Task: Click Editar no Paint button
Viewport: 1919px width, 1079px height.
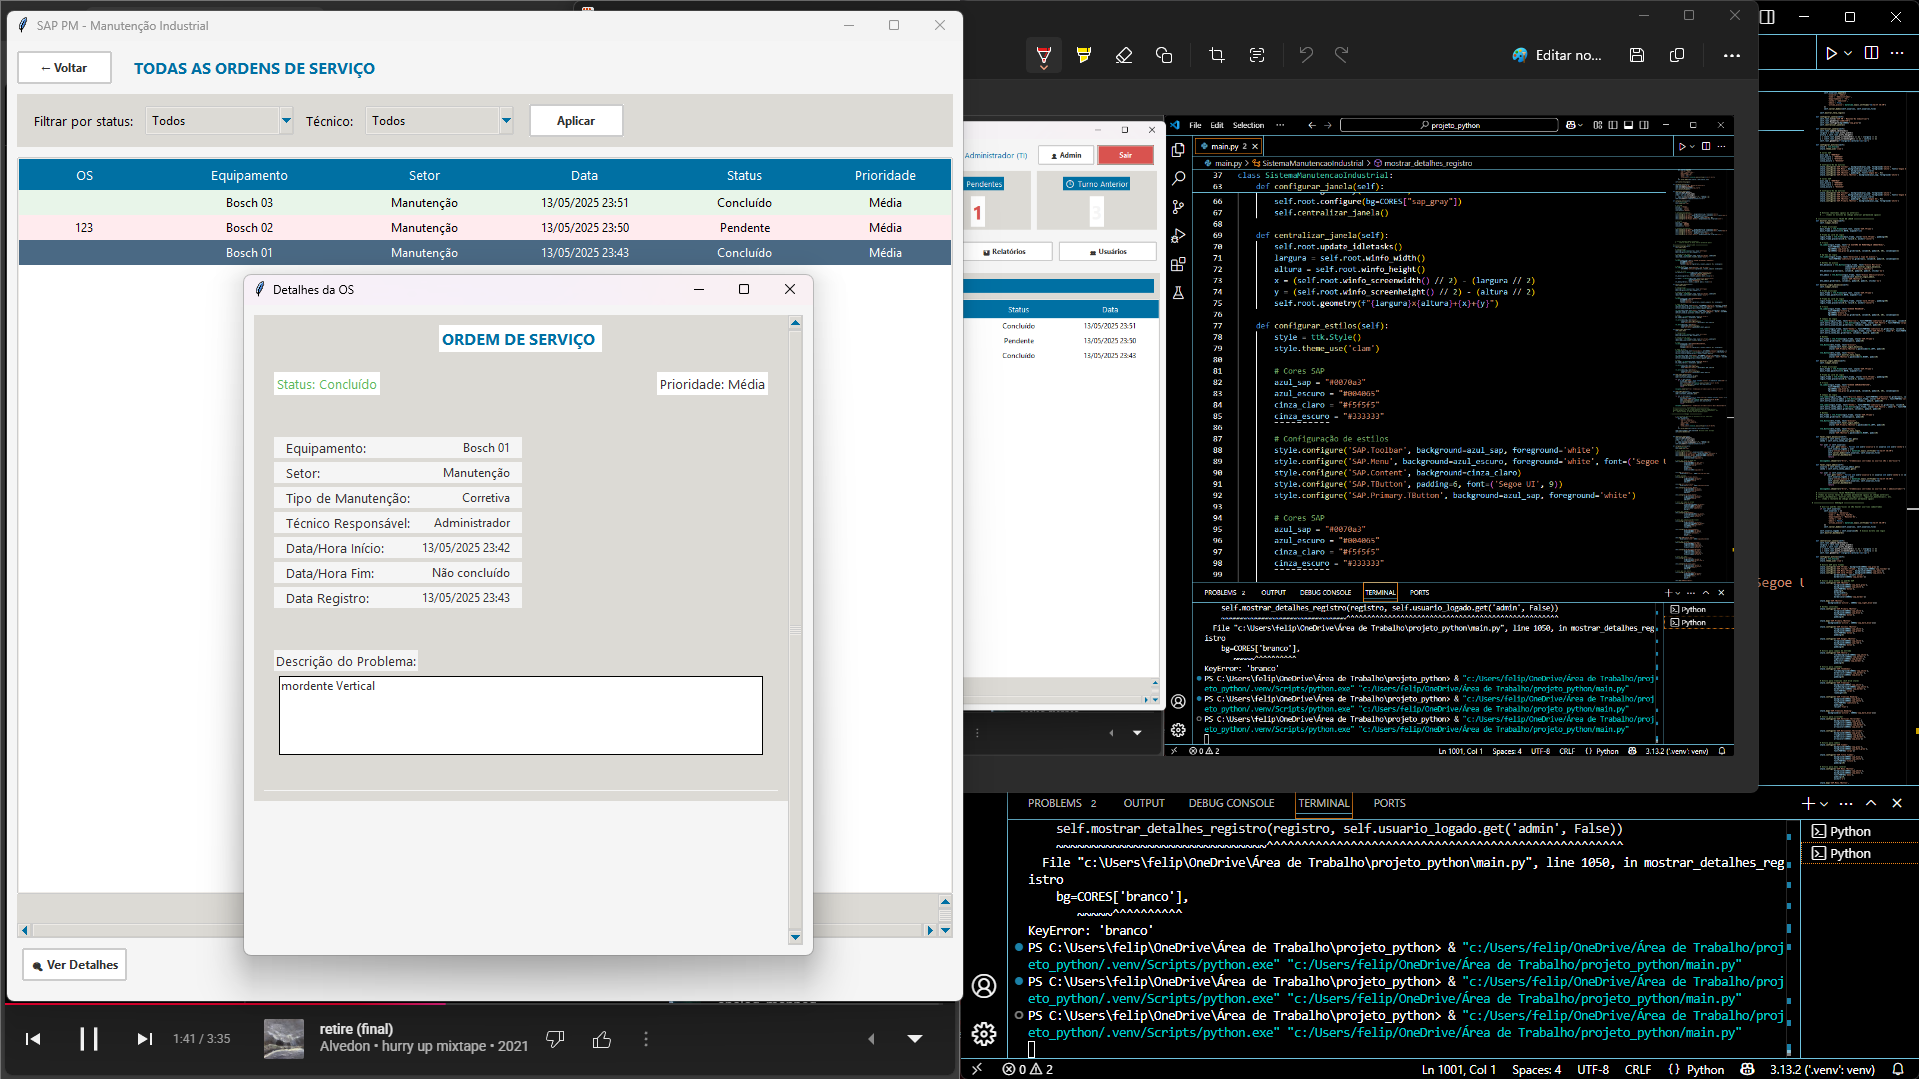Action: tap(1556, 55)
